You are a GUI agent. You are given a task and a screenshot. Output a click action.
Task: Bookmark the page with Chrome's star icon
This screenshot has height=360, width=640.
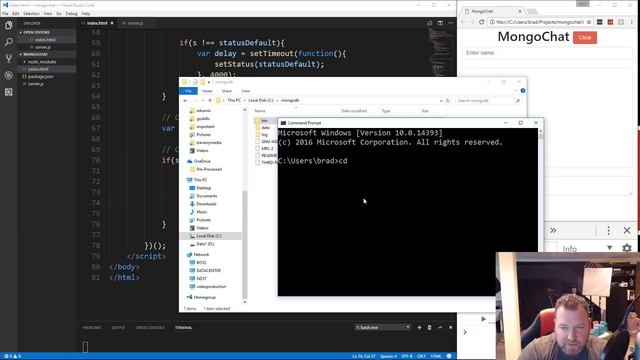point(589,22)
